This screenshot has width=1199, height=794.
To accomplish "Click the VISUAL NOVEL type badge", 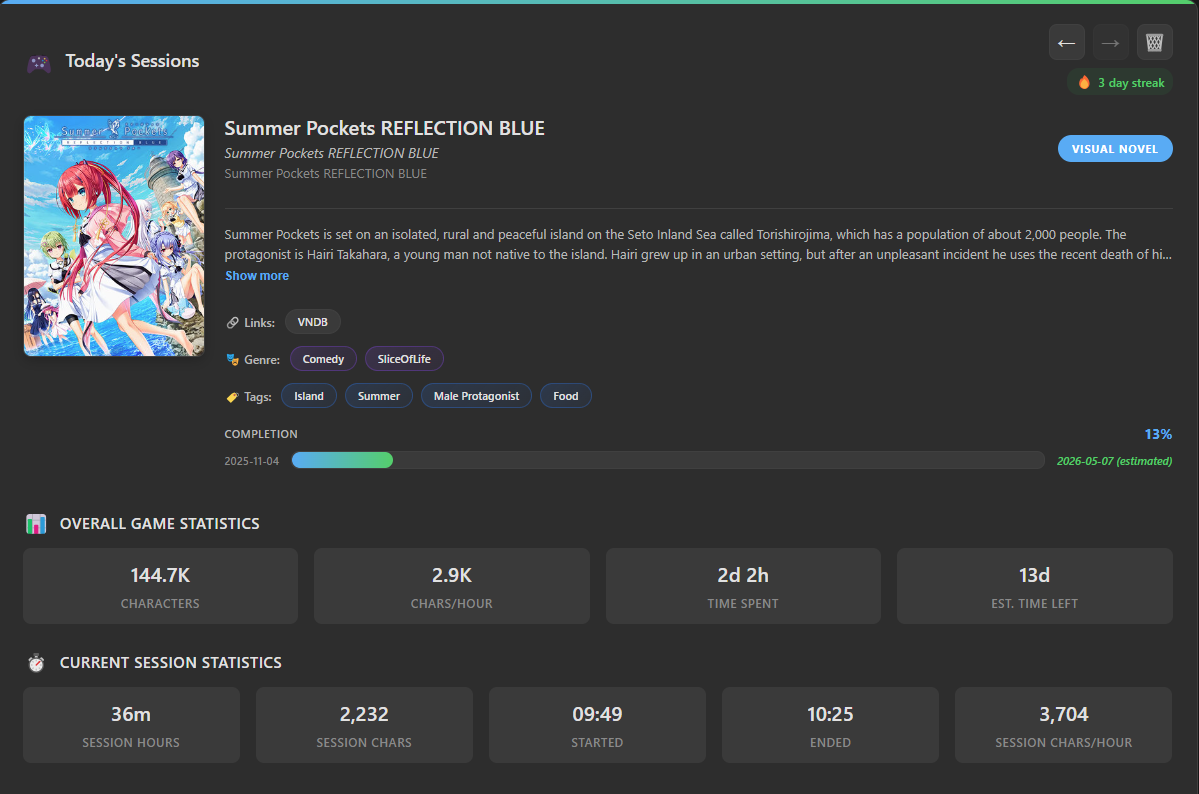I will tap(1115, 148).
